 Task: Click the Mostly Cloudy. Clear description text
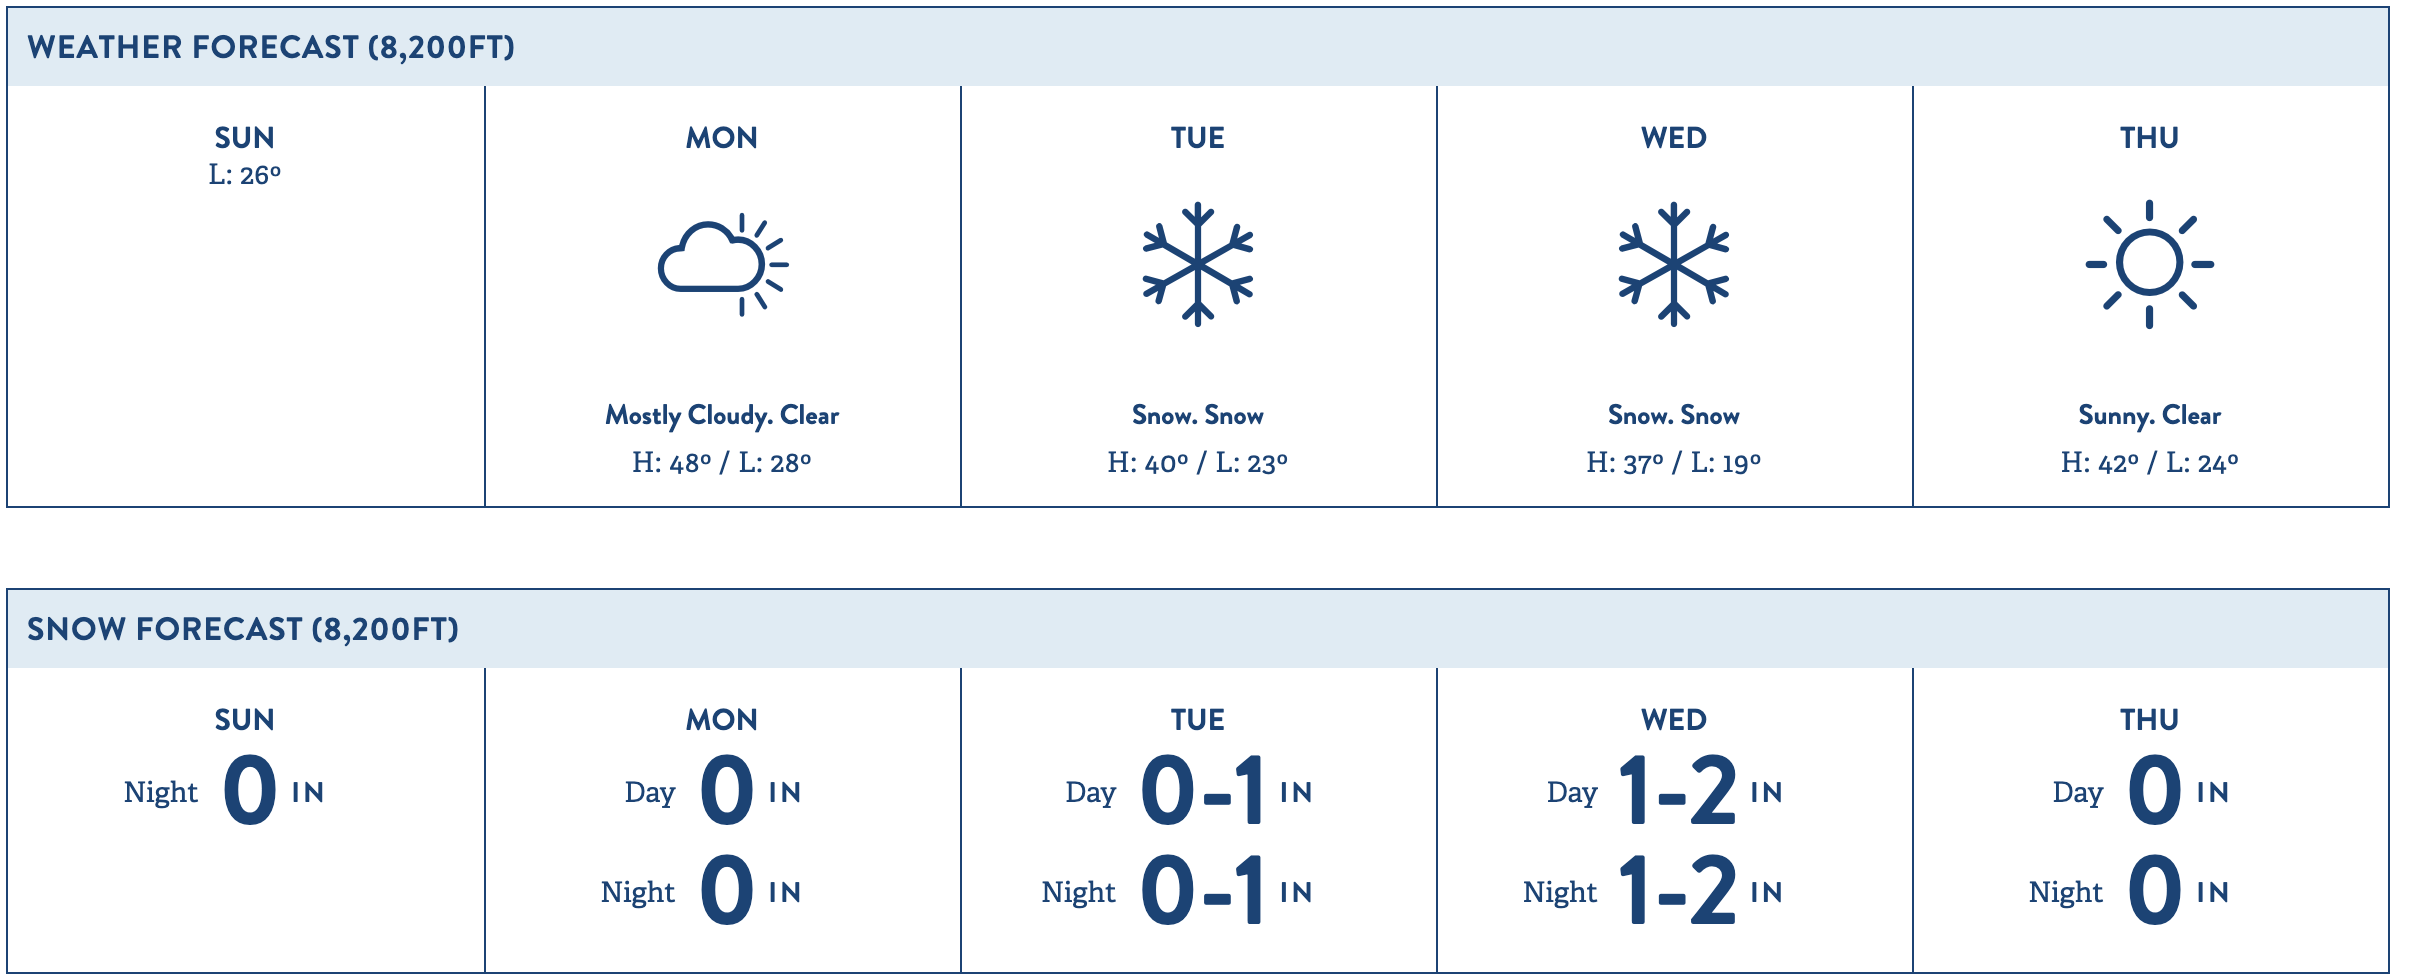pos(722,415)
